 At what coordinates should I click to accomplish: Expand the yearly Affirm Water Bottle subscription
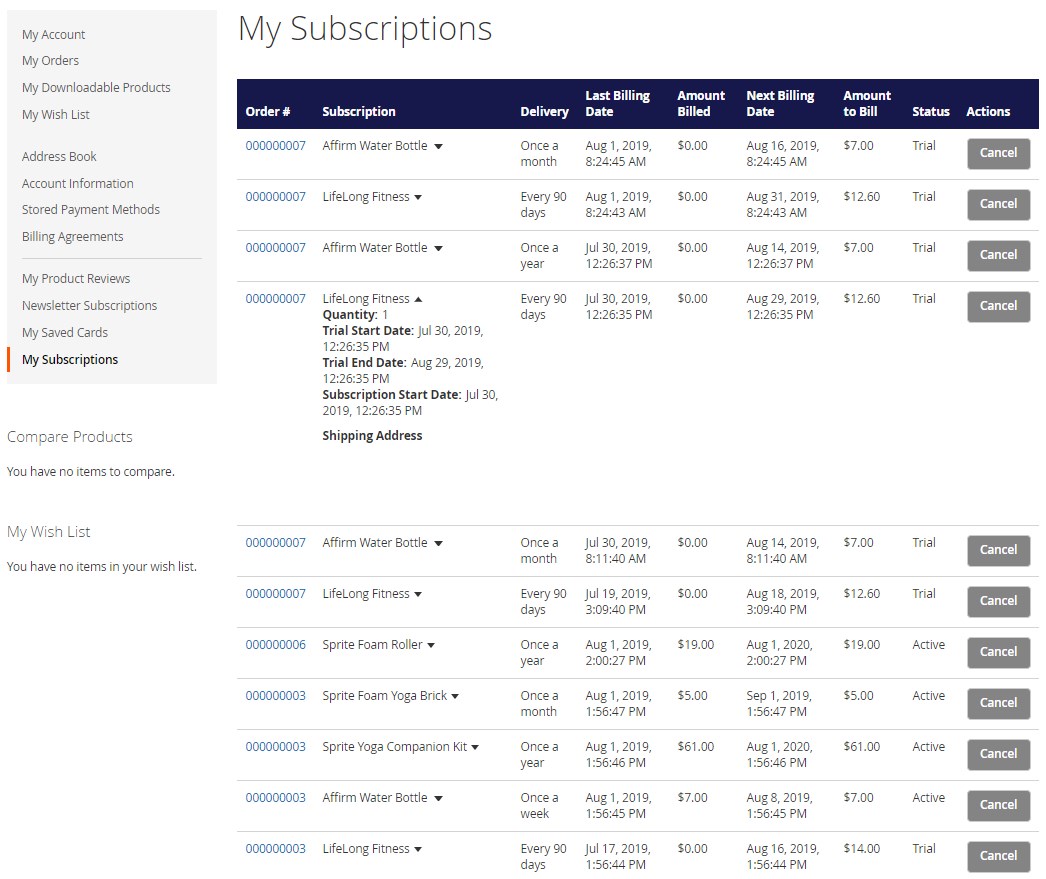pos(438,249)
